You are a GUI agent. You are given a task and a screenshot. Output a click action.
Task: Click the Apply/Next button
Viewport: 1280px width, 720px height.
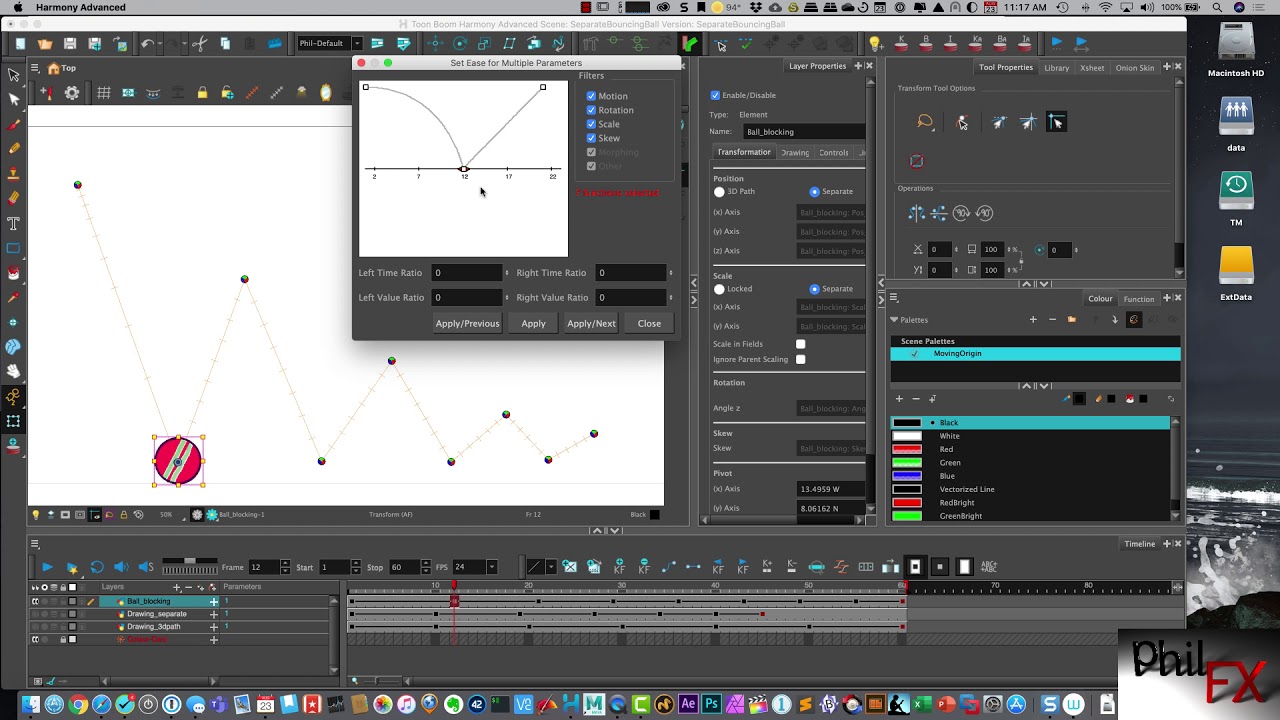click(591, 324)
